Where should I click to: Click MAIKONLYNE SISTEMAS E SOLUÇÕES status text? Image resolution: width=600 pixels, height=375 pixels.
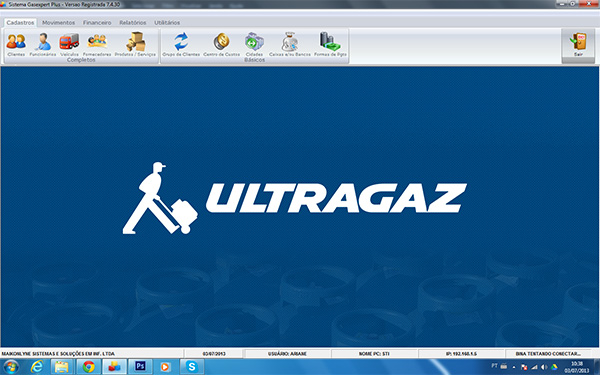coord(58,354)
